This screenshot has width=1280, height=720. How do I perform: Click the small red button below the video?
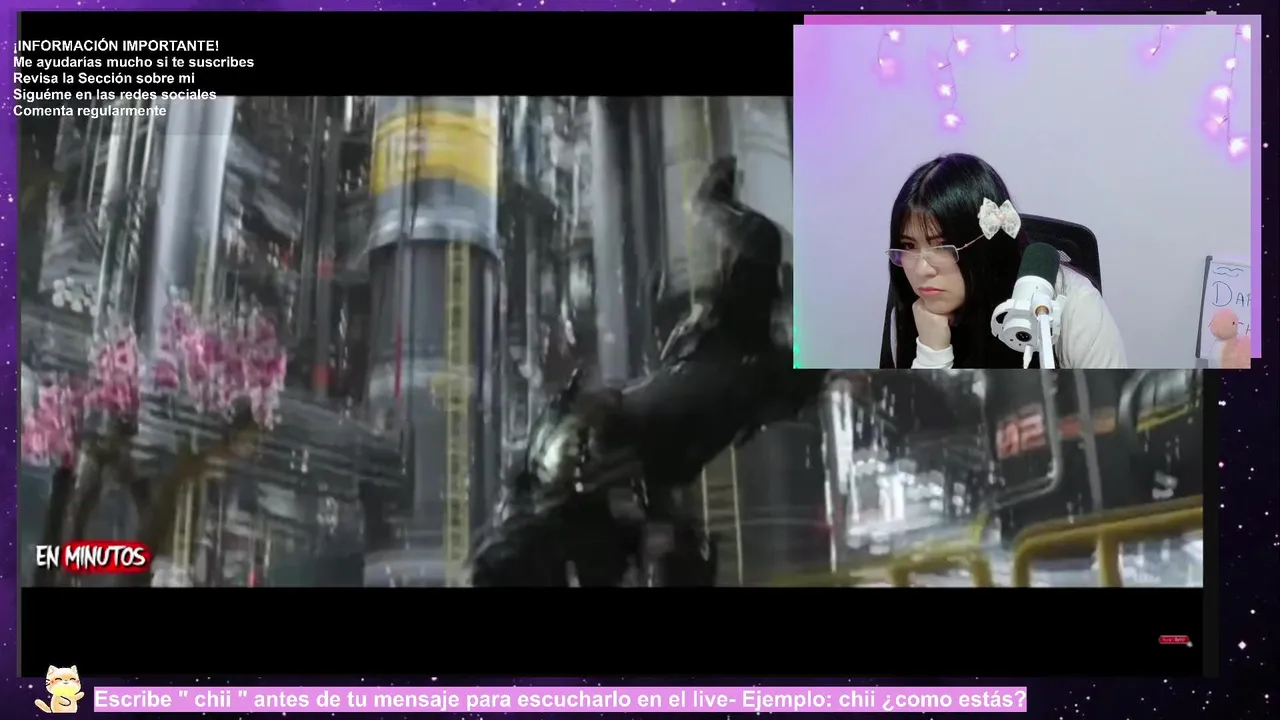pyautogui.click(x=1175, y=640)
